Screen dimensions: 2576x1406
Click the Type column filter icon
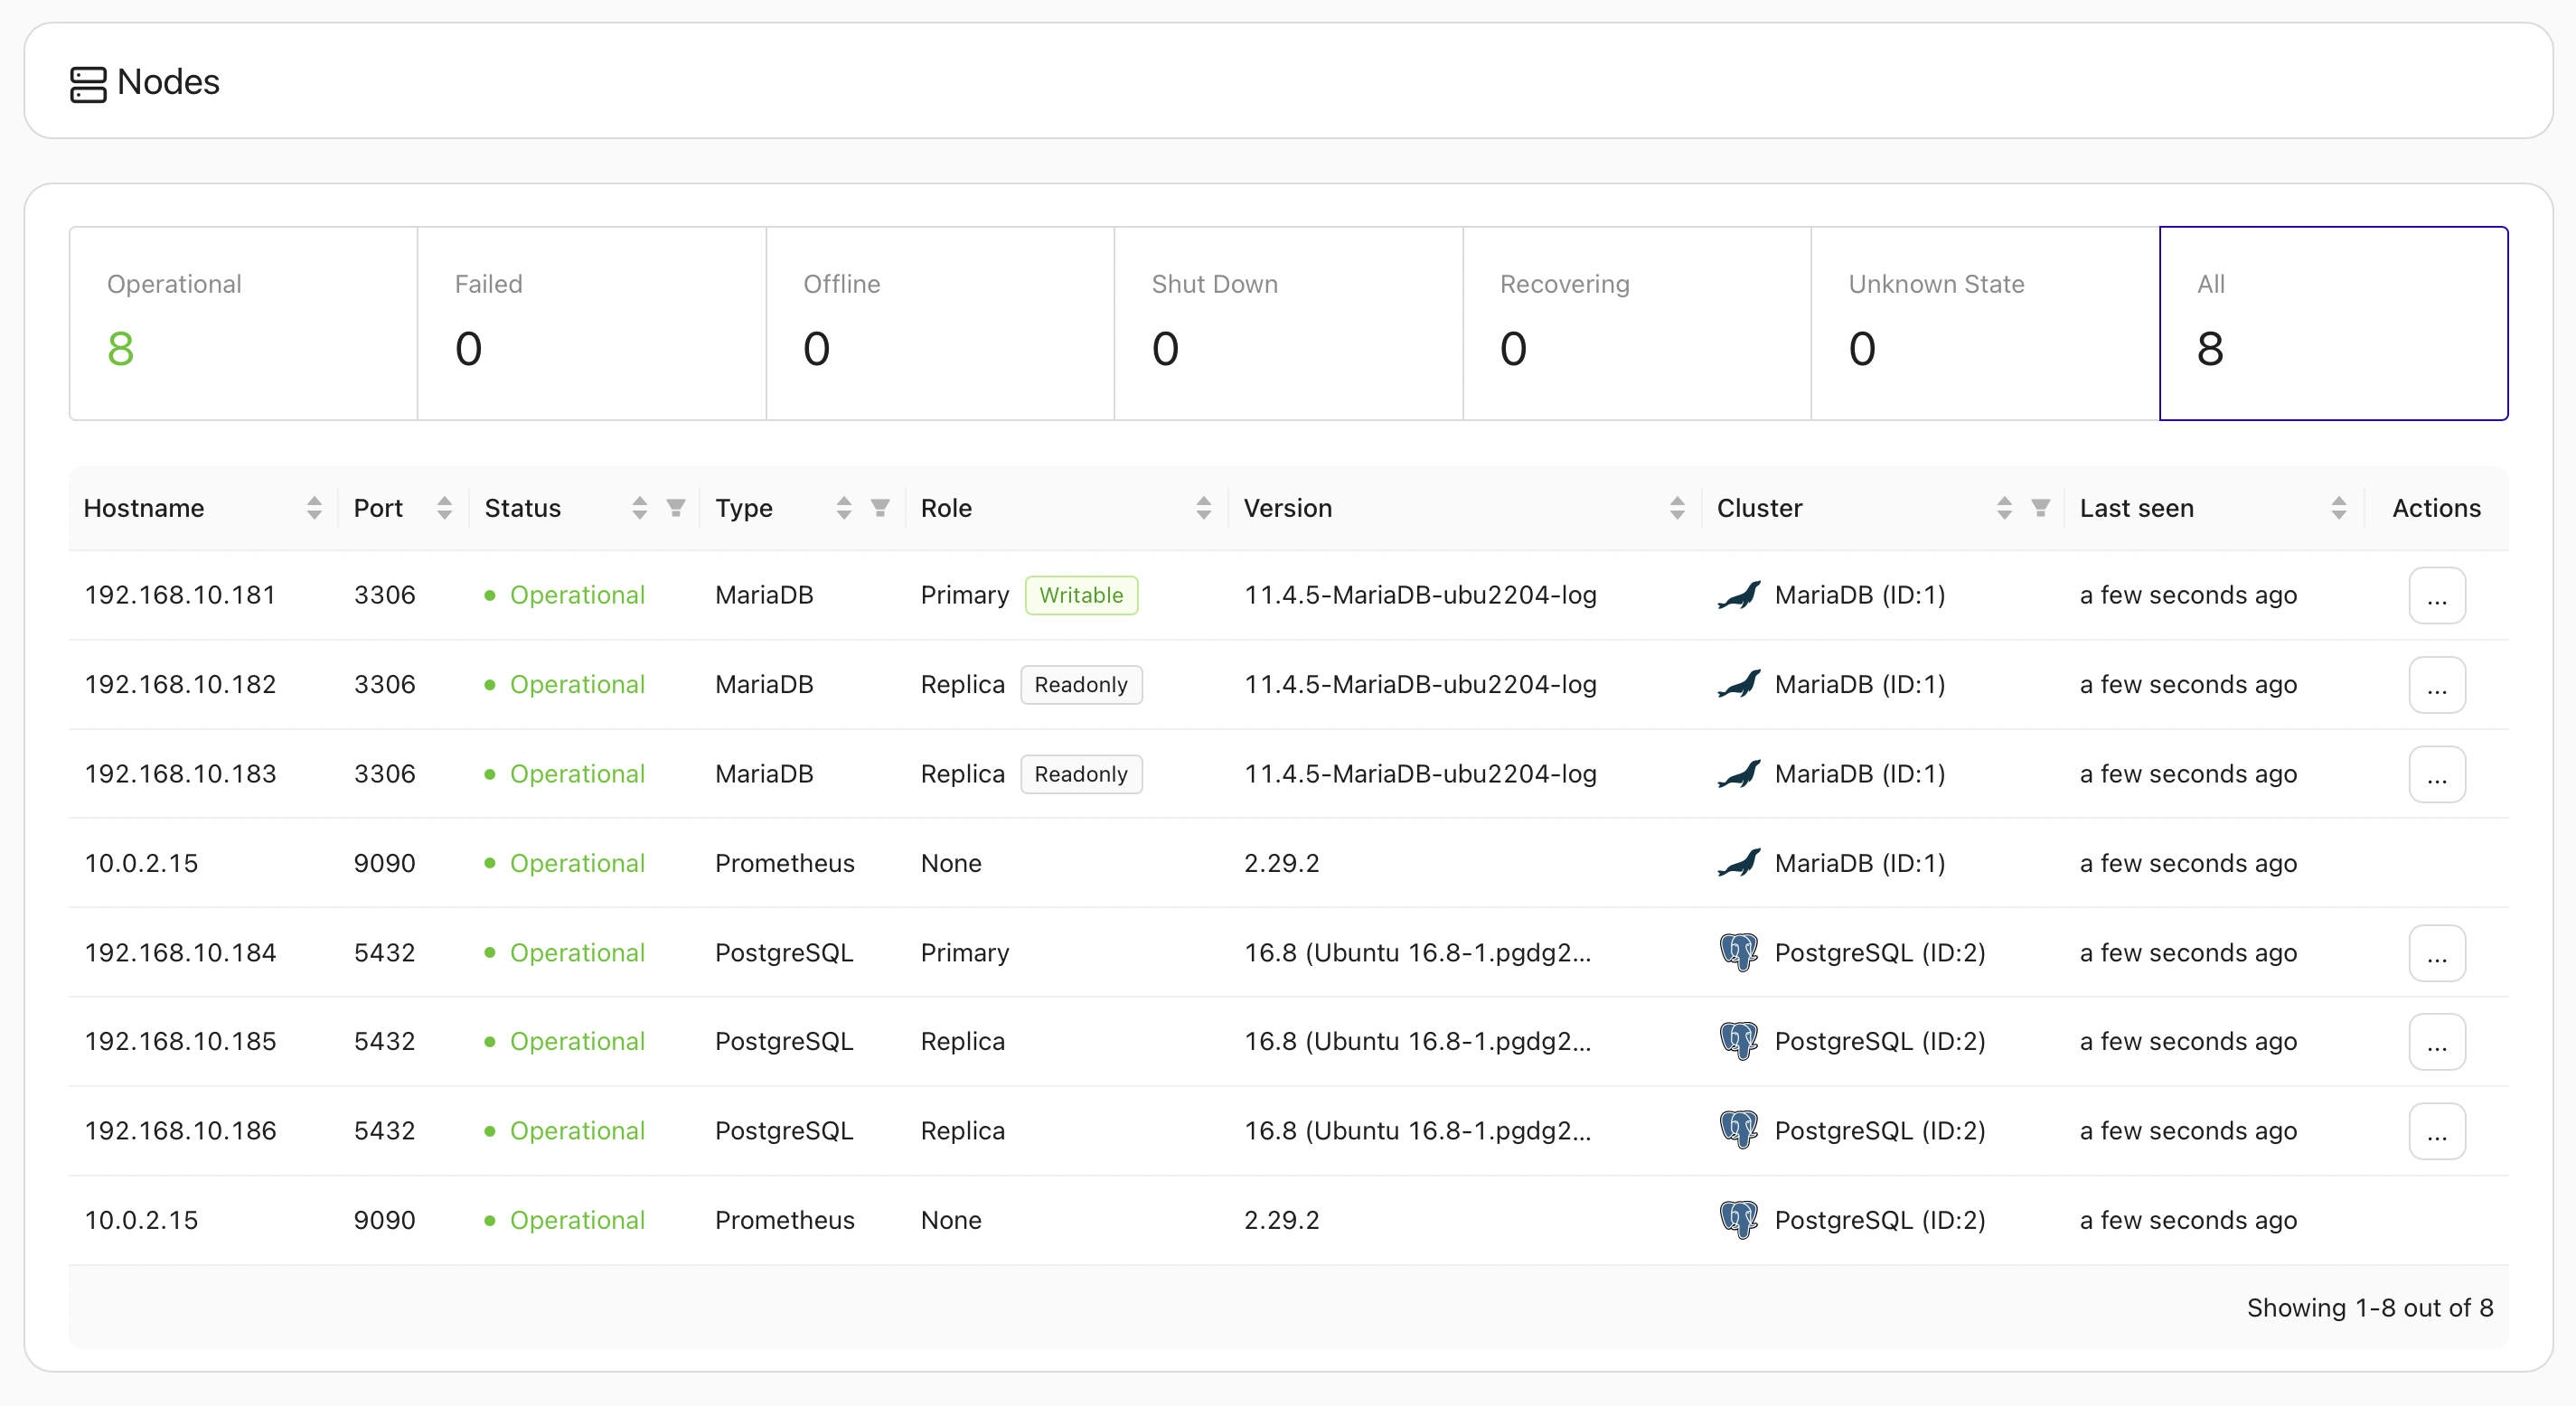point(880,508)
